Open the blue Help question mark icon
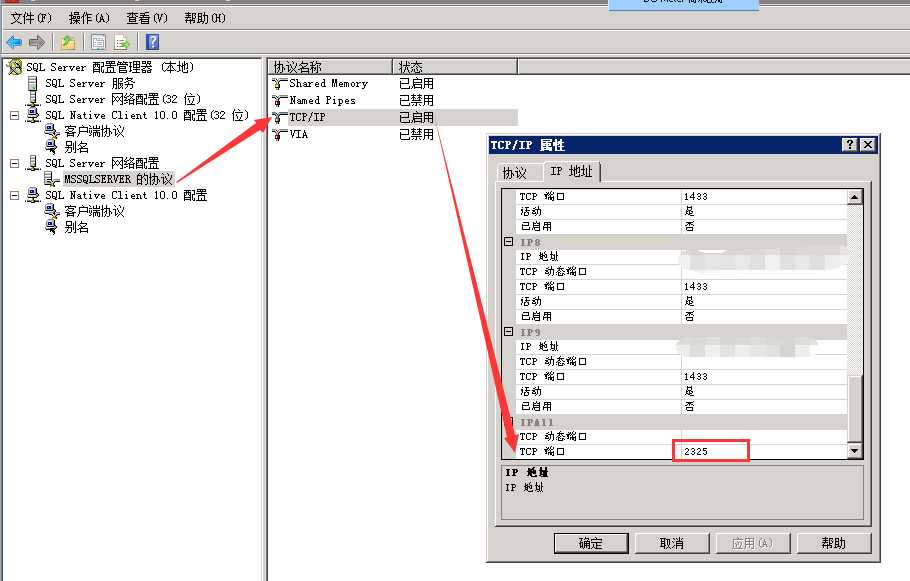The image size is (910, 581). coord(153,42)
